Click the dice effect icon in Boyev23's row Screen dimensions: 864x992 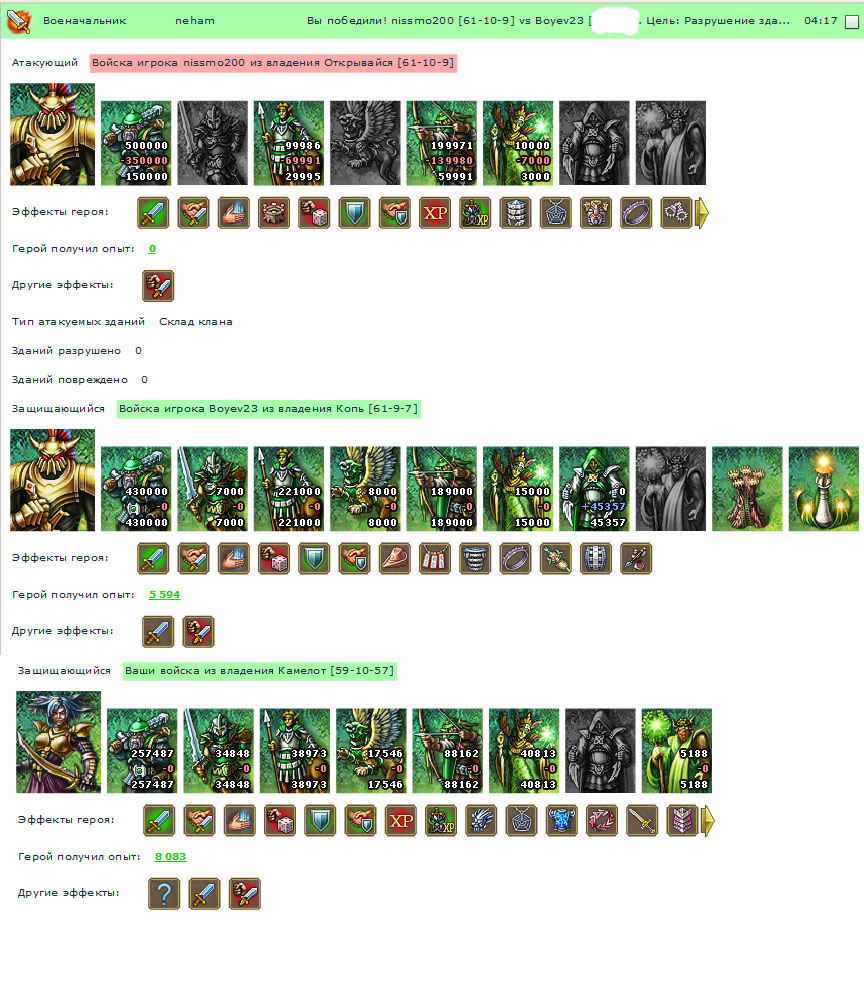point(274,559)
